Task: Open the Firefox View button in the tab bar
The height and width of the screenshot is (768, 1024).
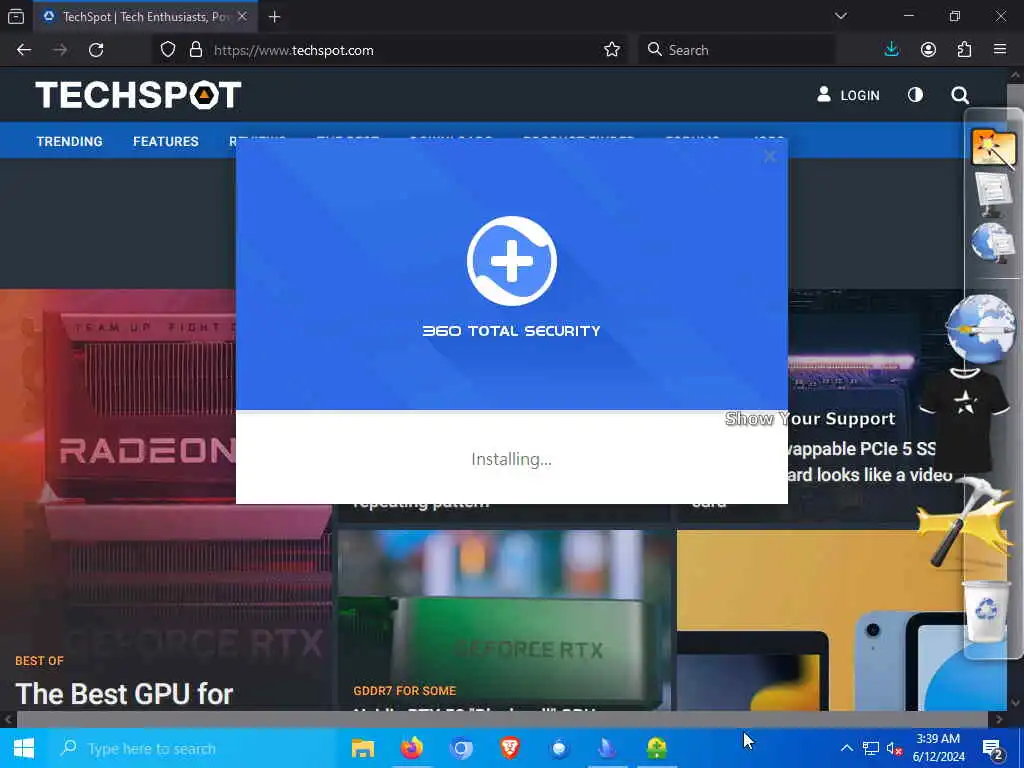Action: click(16, 16)
